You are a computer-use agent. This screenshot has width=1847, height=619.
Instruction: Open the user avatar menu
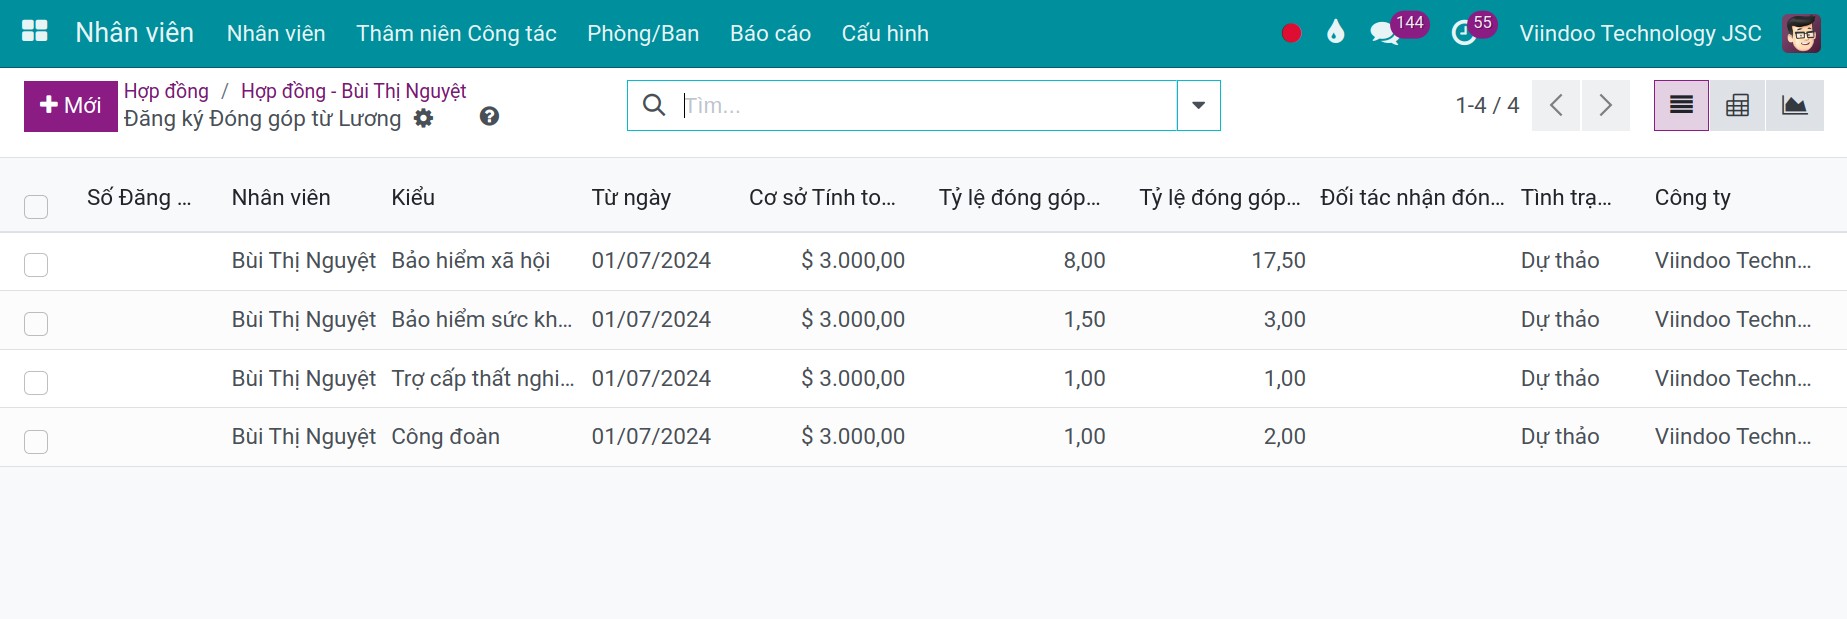click(1801, 33)
